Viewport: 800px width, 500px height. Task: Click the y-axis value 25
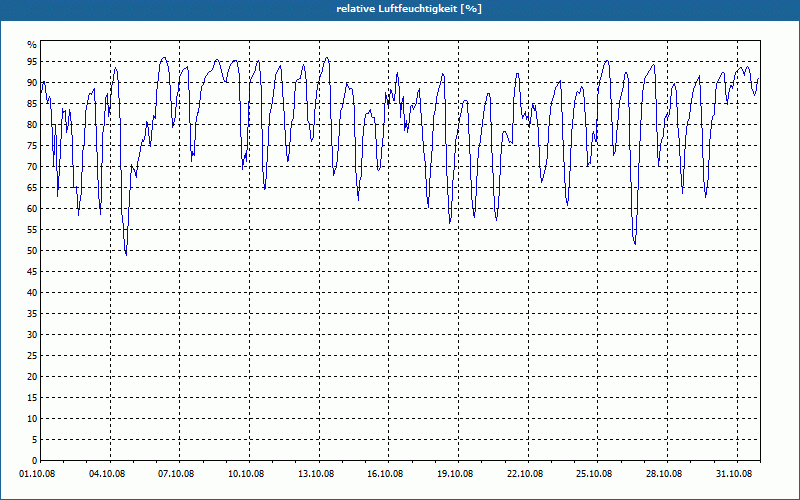32,356
